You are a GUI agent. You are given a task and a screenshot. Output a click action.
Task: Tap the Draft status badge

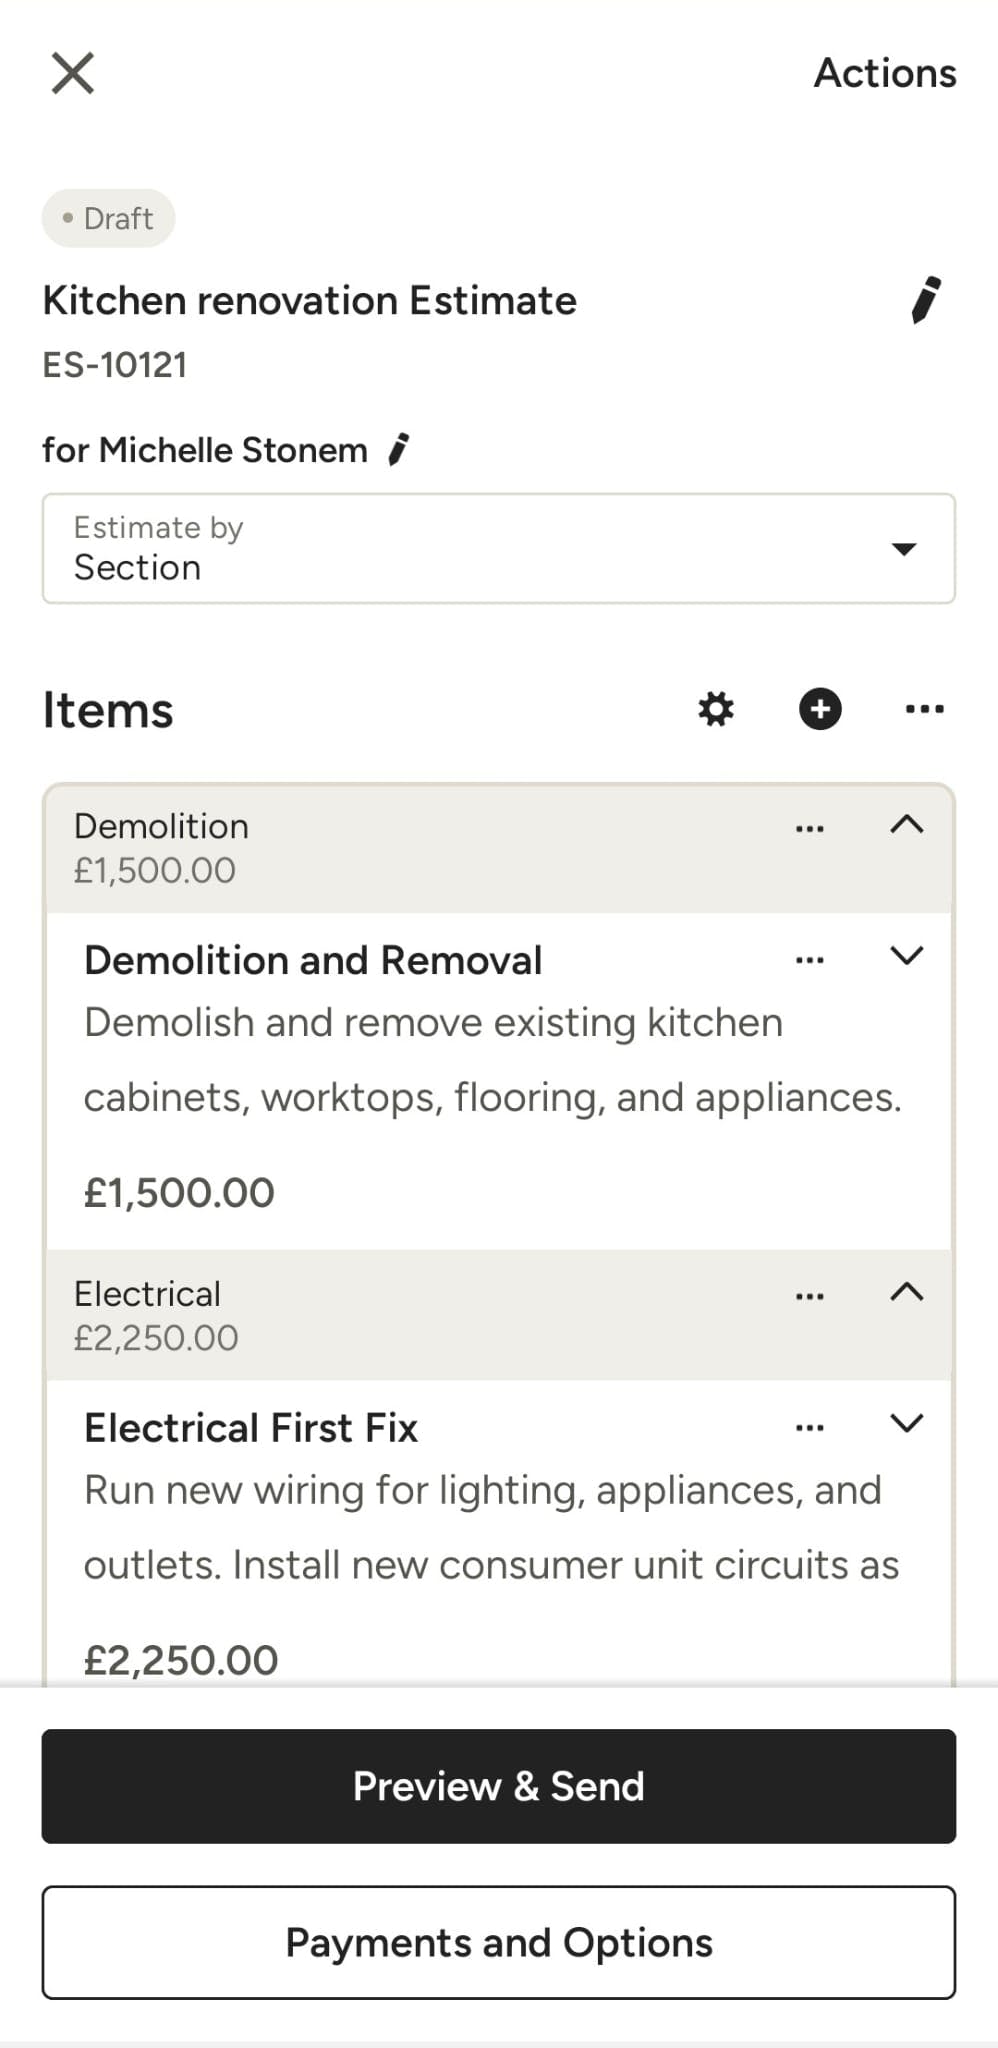coord(108,218)
